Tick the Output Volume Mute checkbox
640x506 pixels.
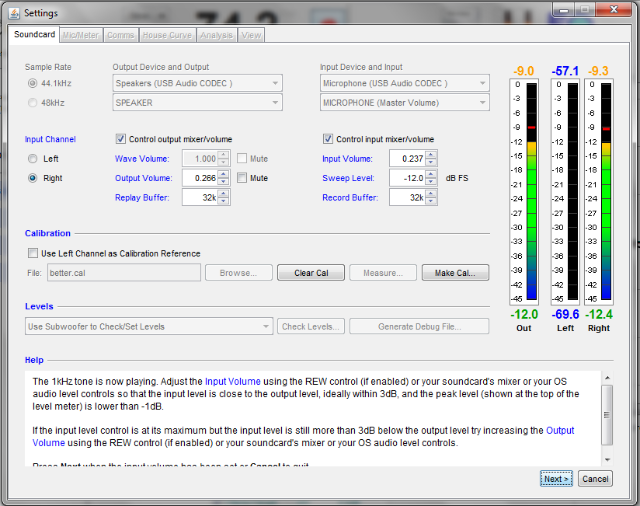(242, 178)
